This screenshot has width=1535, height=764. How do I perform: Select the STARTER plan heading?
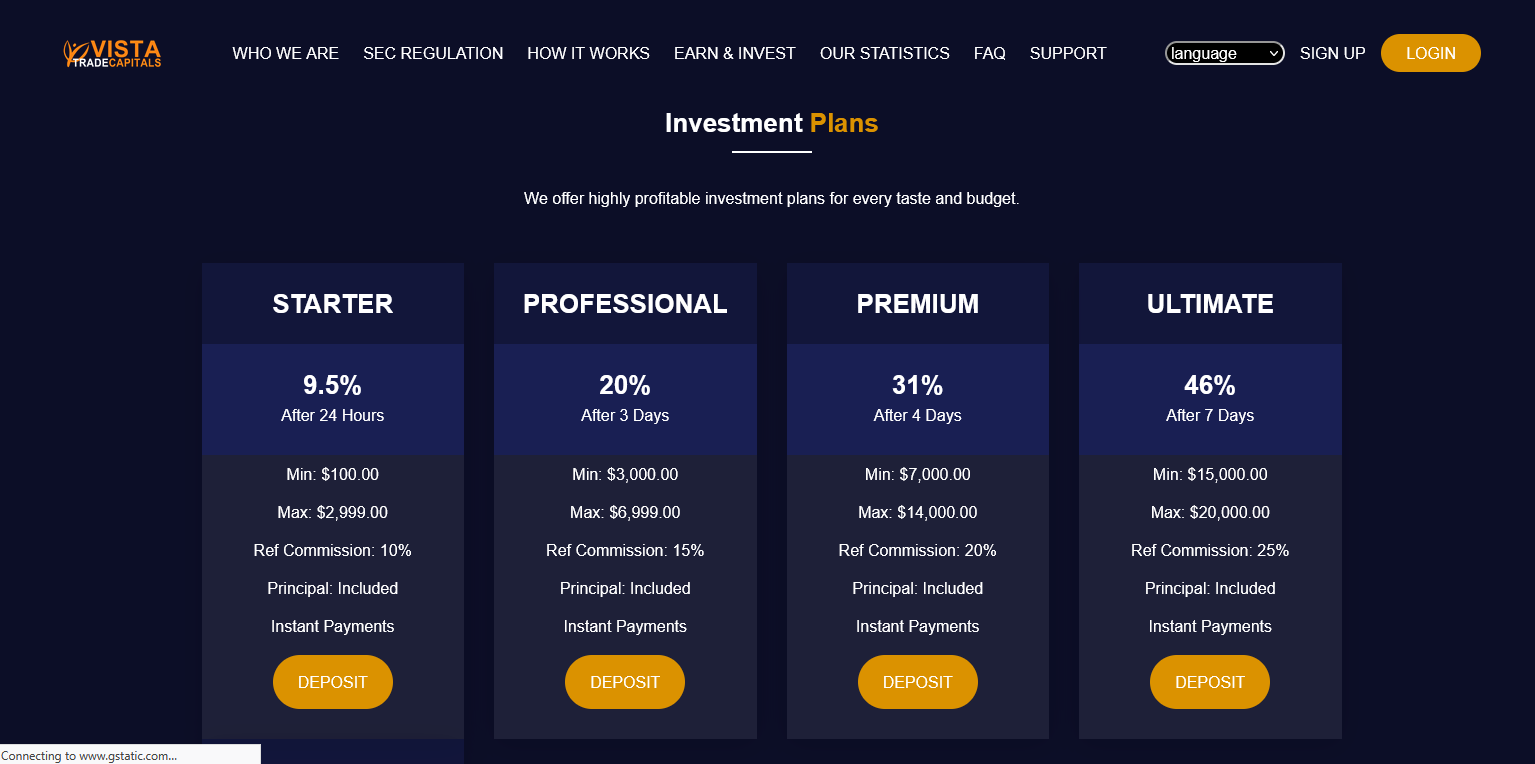[333, 304]
